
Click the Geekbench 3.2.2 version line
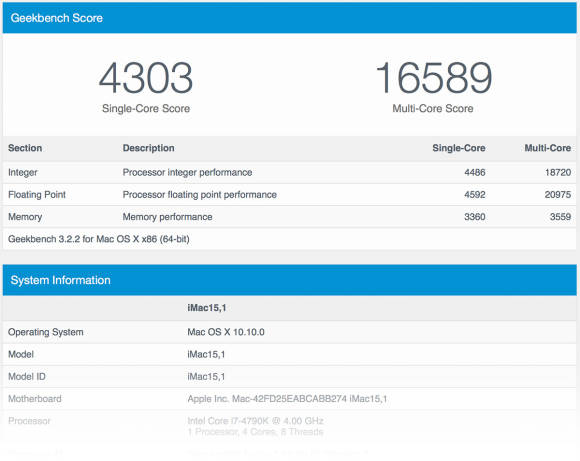99,239
